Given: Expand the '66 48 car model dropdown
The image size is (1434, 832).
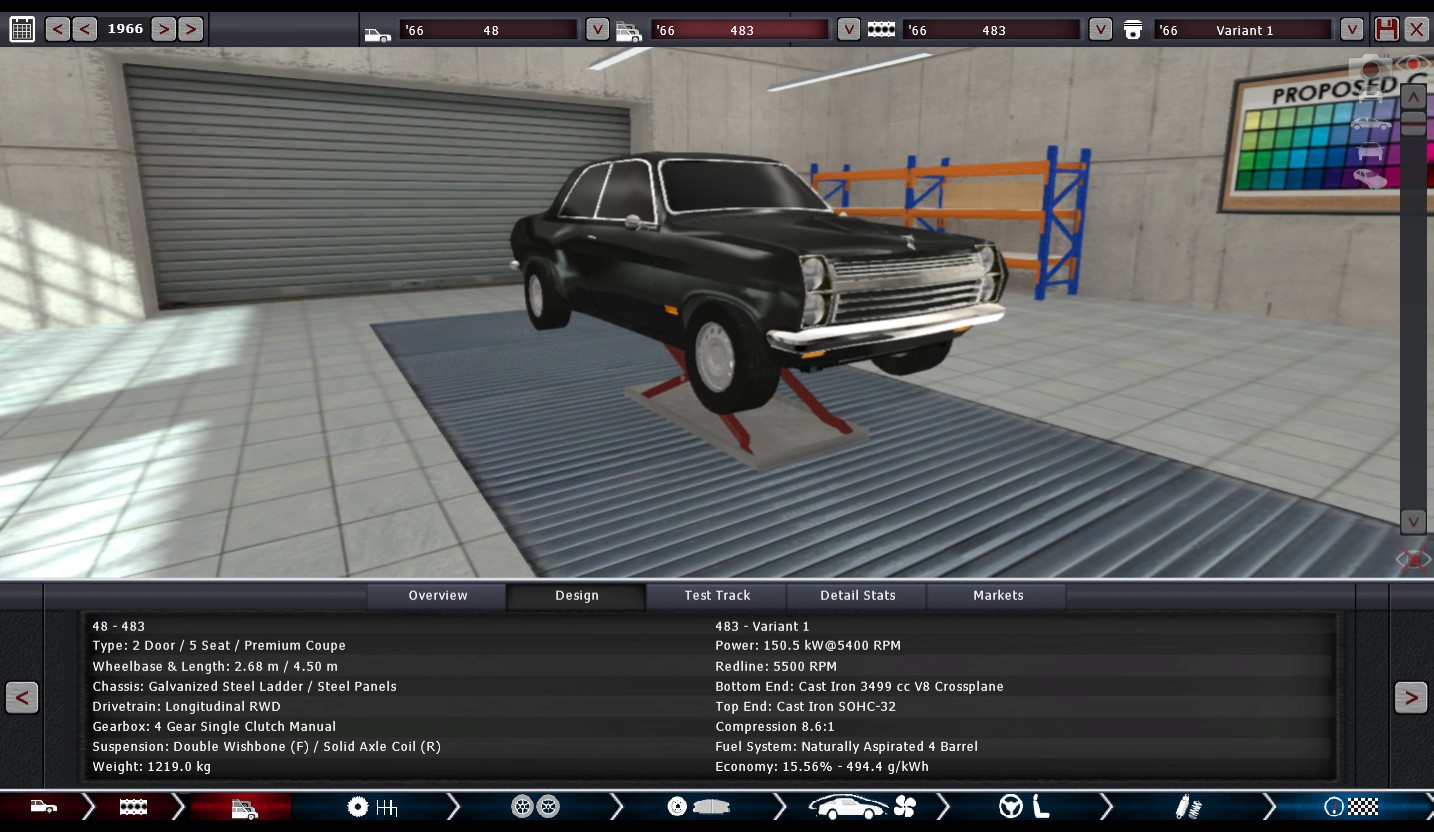Looking at the screenshot, I should point(597,30).
